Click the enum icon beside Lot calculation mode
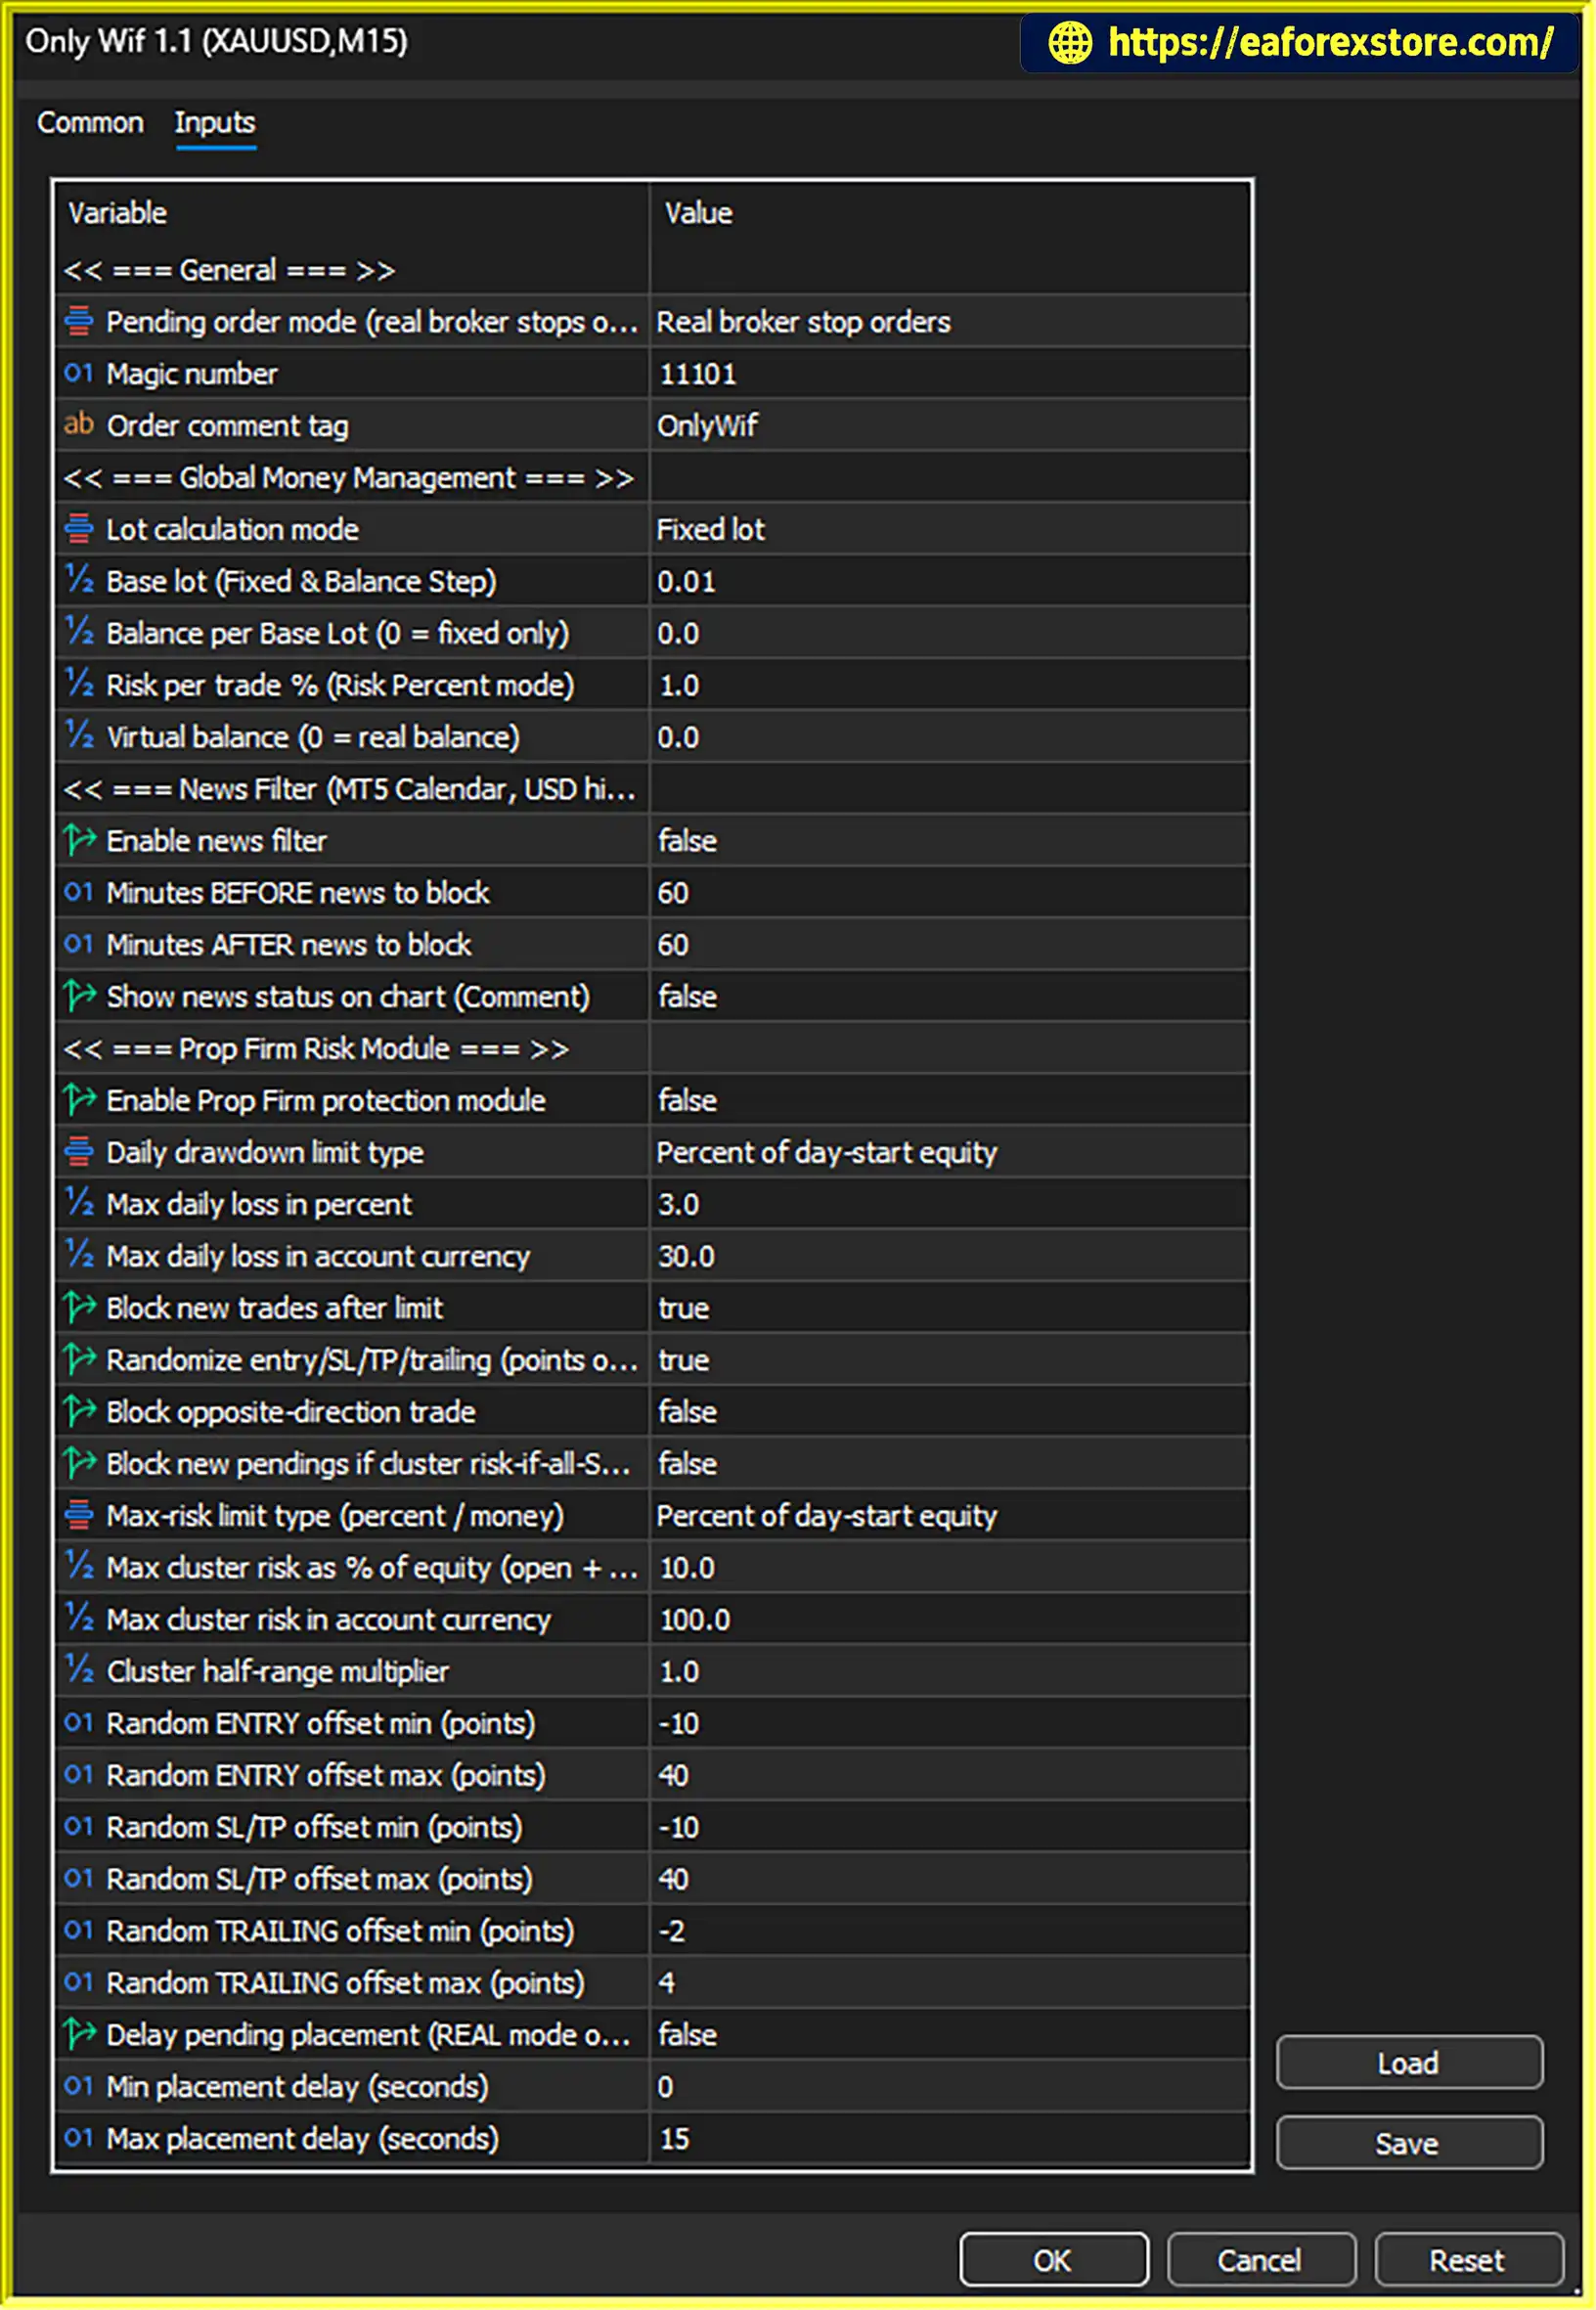Image resolution: width=1596 pixels, height=2310 pixels. [79, 528]
